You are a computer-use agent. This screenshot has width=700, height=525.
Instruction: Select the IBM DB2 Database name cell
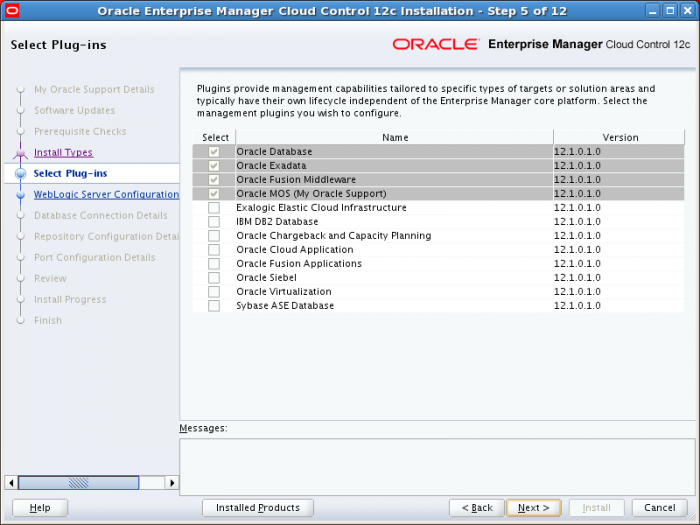coord(394,221)
